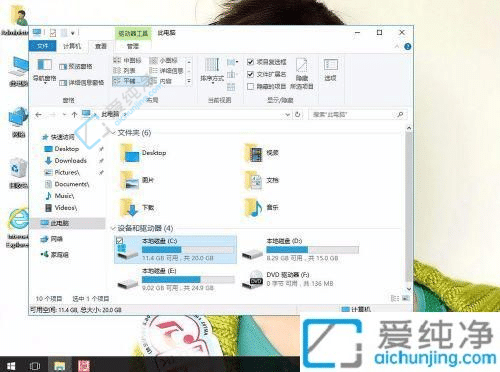Click the add columns icon in current view
The height and width of the screenshot is (372, 500).
(232, 74)
